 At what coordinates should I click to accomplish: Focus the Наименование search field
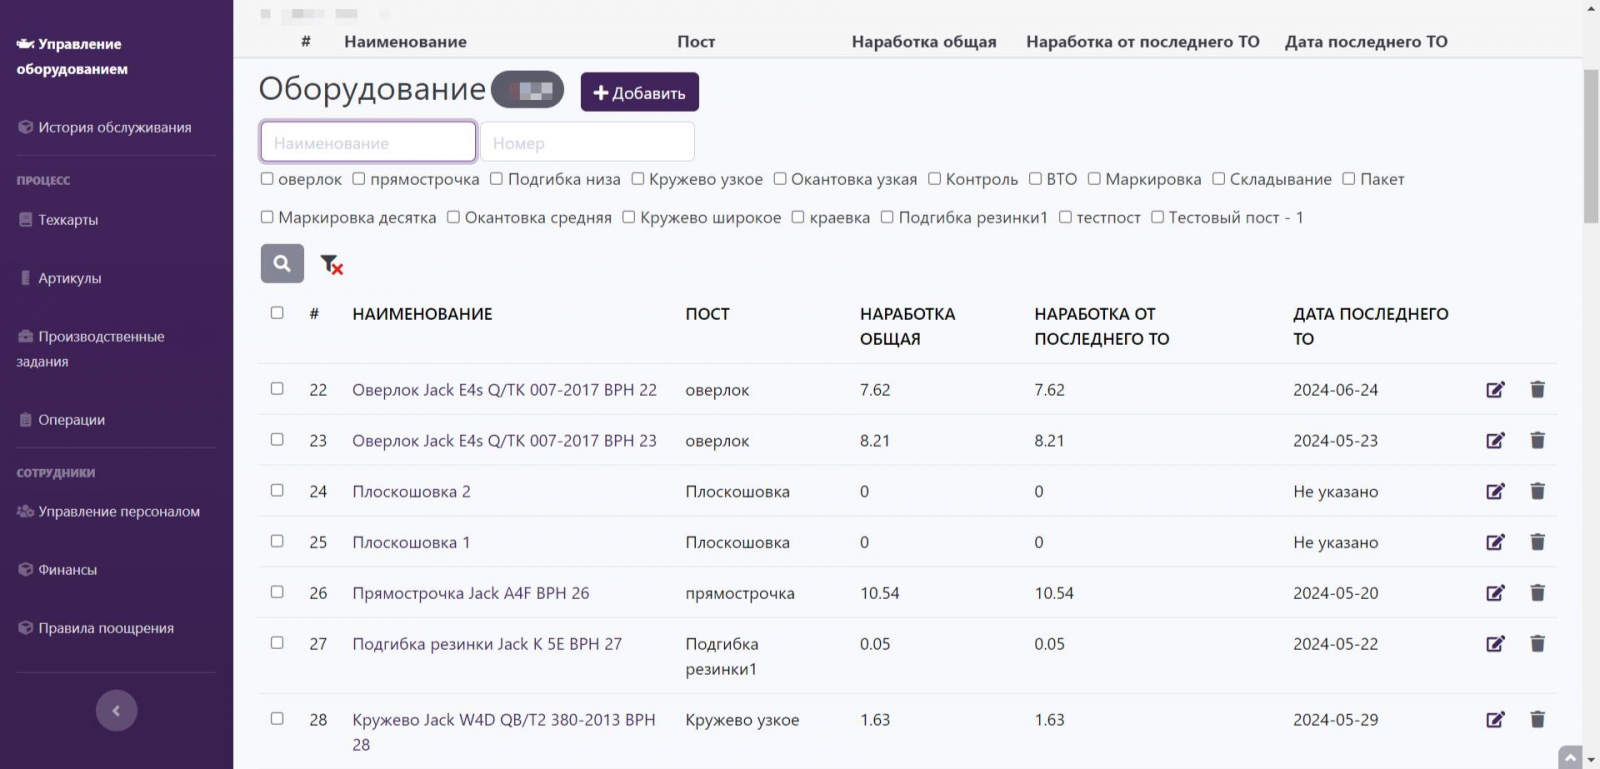pos(368,142)
